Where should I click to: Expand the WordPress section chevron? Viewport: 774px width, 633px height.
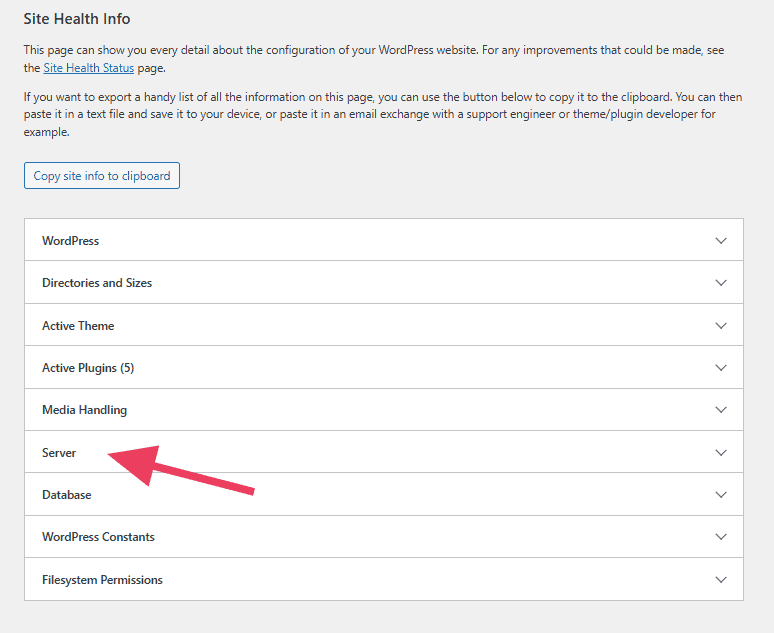pyautogui.click(x=721, y=240)
